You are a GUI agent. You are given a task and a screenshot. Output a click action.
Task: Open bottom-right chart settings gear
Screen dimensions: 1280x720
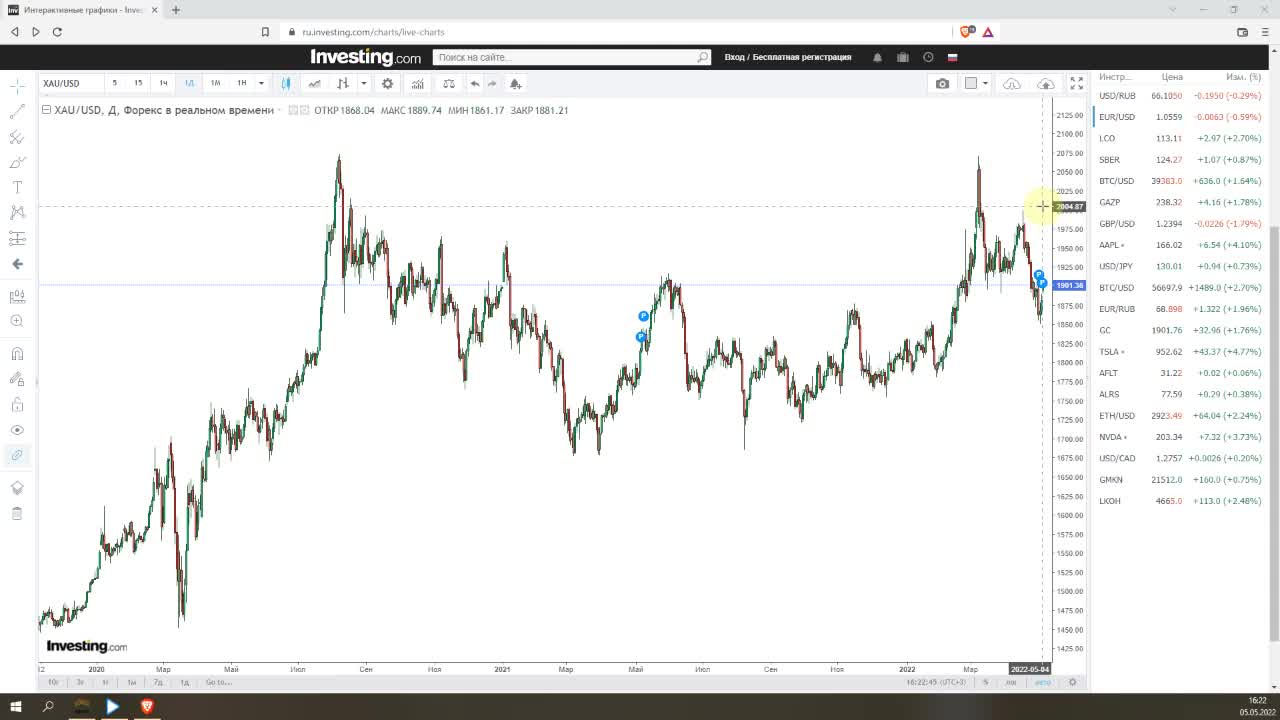1073,682
